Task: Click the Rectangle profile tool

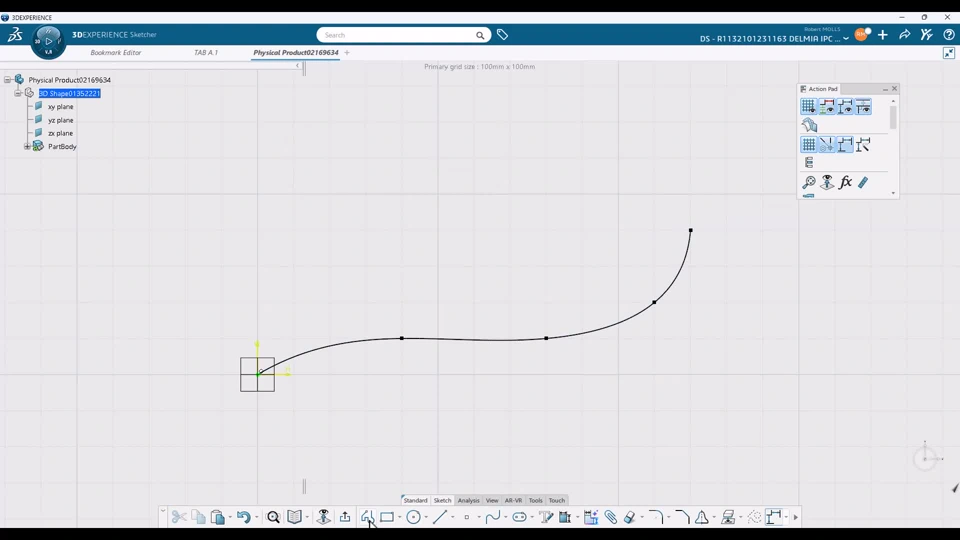Action: coord(386,517)
